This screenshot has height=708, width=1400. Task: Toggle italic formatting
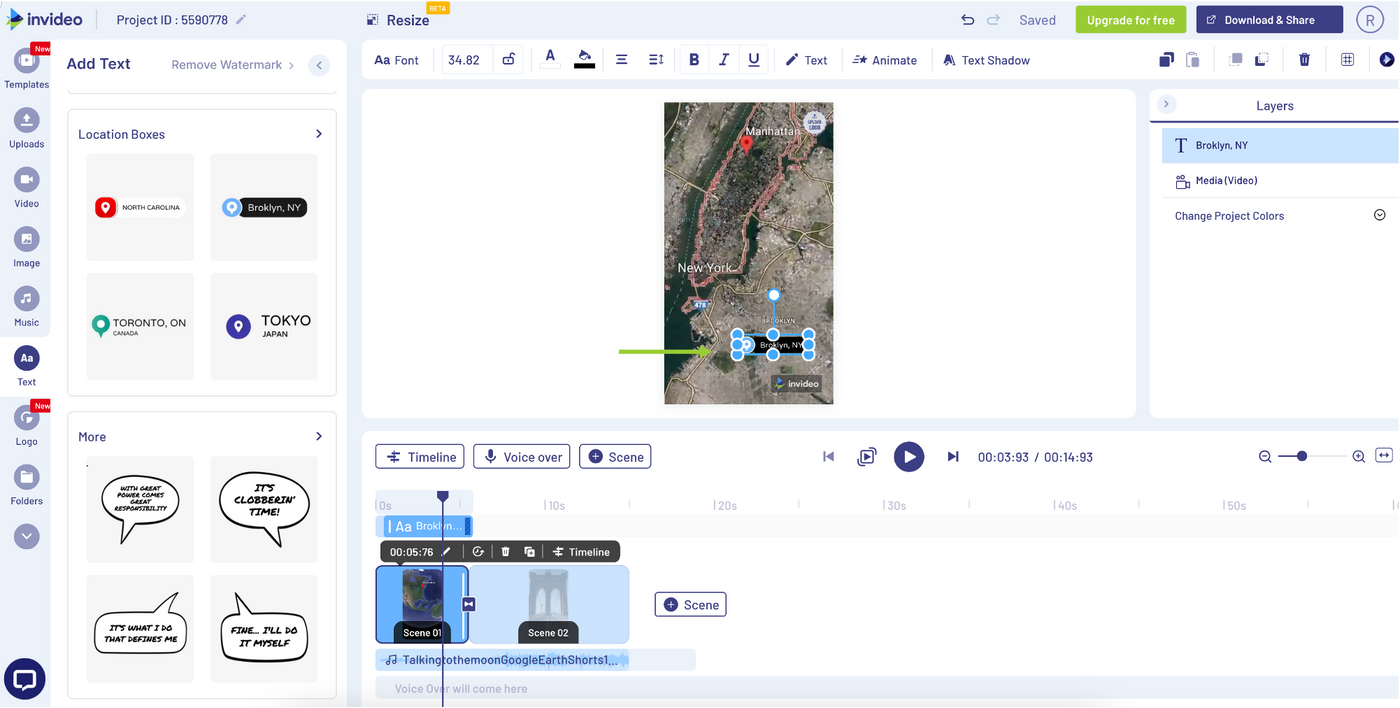[x=724, y=59]
